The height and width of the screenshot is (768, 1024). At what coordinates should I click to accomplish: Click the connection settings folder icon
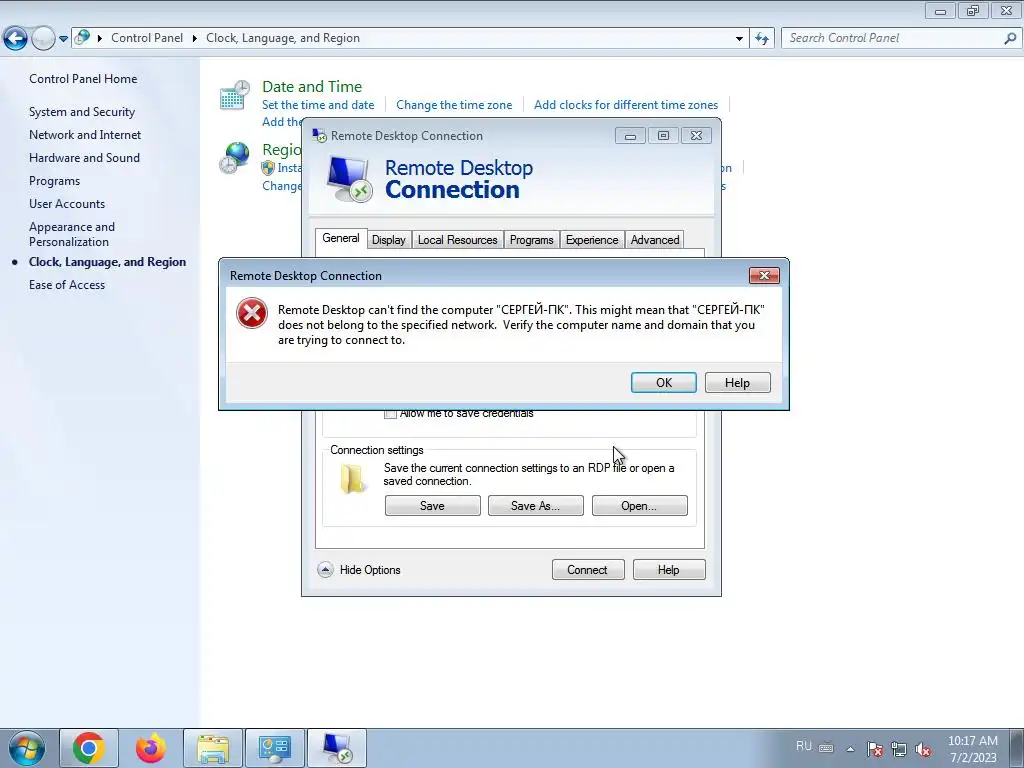[x=353, y=479]
